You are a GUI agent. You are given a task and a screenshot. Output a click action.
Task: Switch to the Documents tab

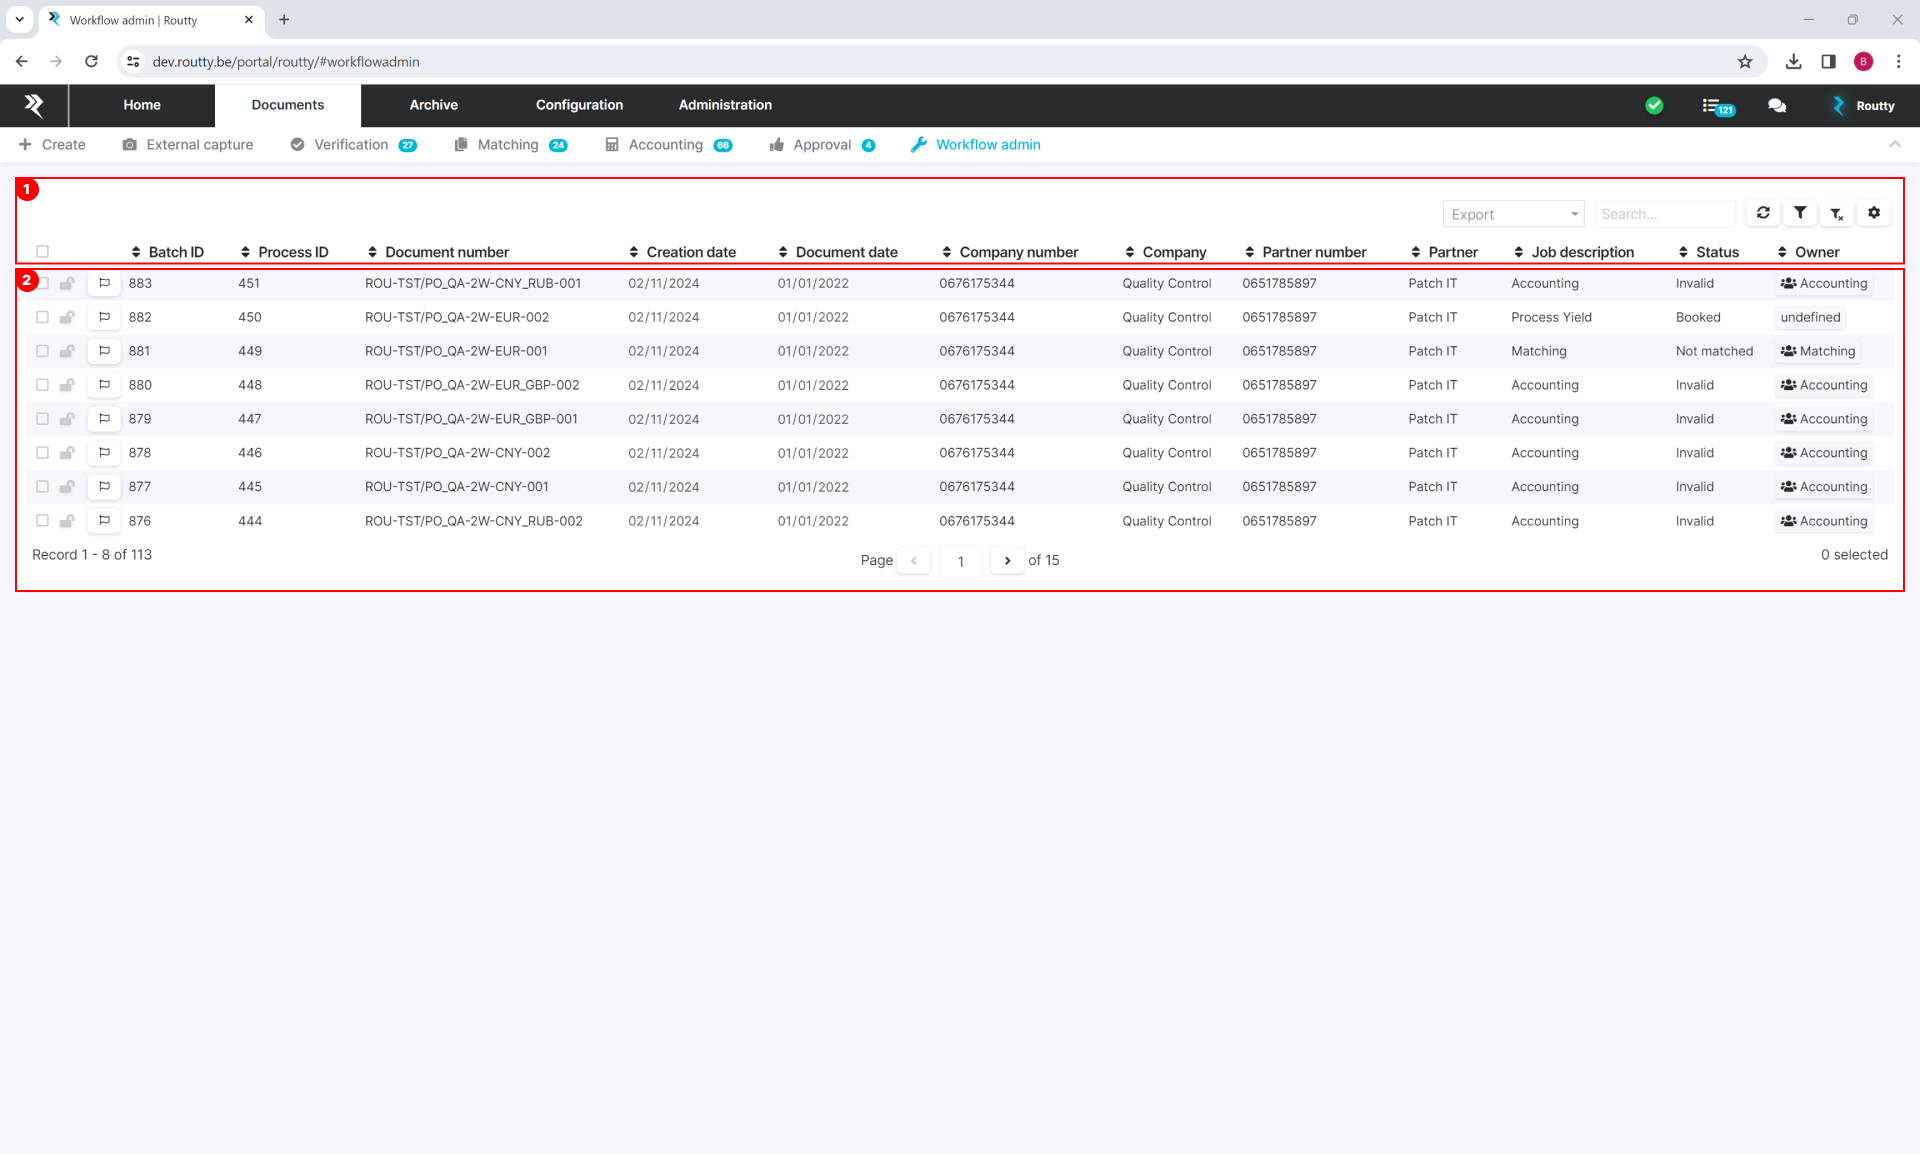(288, 104)
